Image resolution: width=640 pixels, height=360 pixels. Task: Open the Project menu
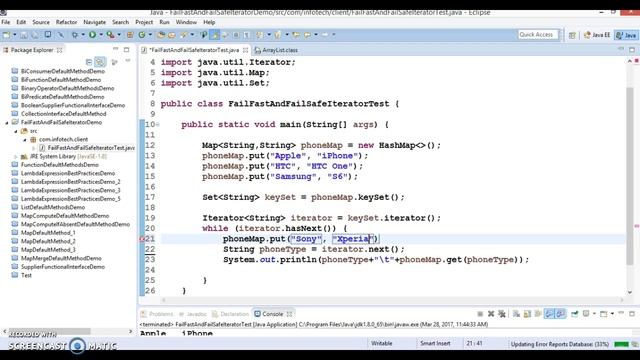click(x=144, y=22)
